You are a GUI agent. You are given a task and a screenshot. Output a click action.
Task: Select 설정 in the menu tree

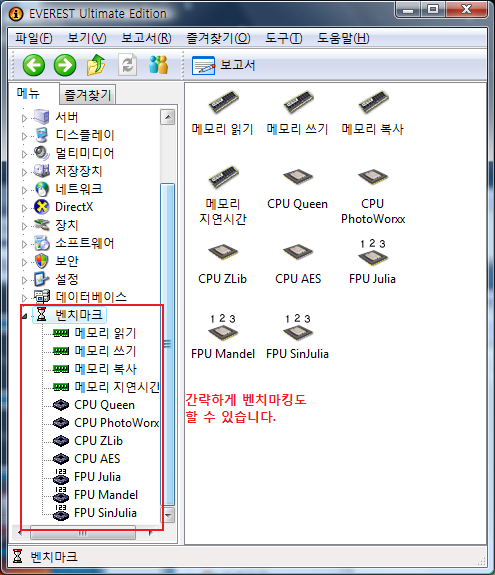click(66, 279)
